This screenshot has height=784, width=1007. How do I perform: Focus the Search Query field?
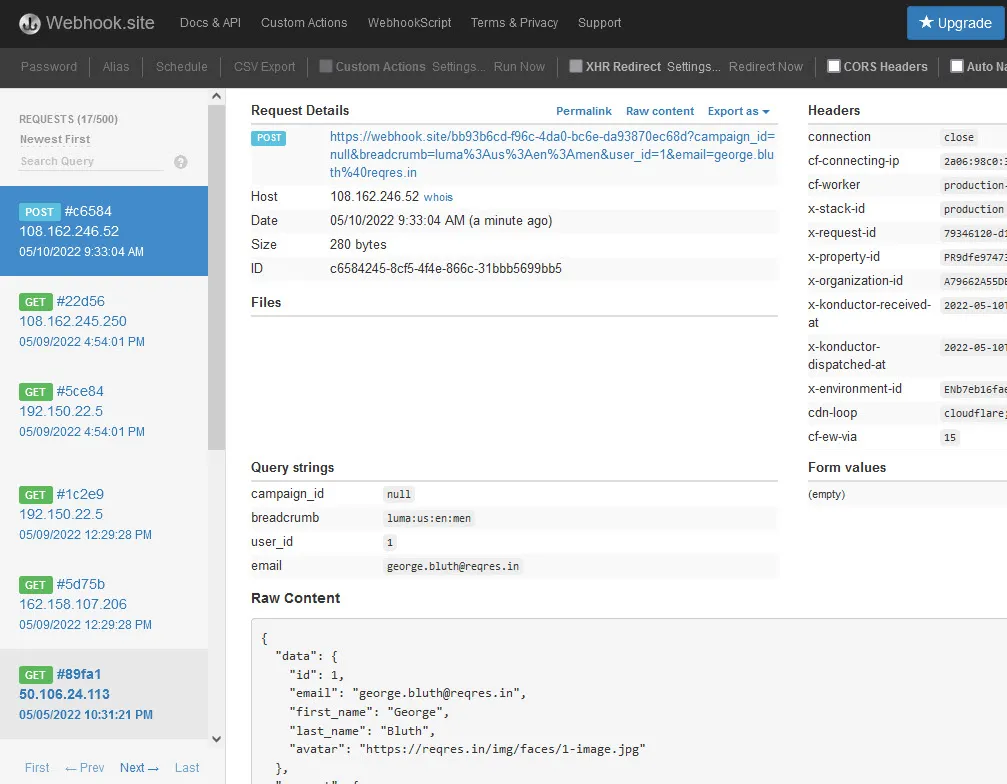point(91,162)
